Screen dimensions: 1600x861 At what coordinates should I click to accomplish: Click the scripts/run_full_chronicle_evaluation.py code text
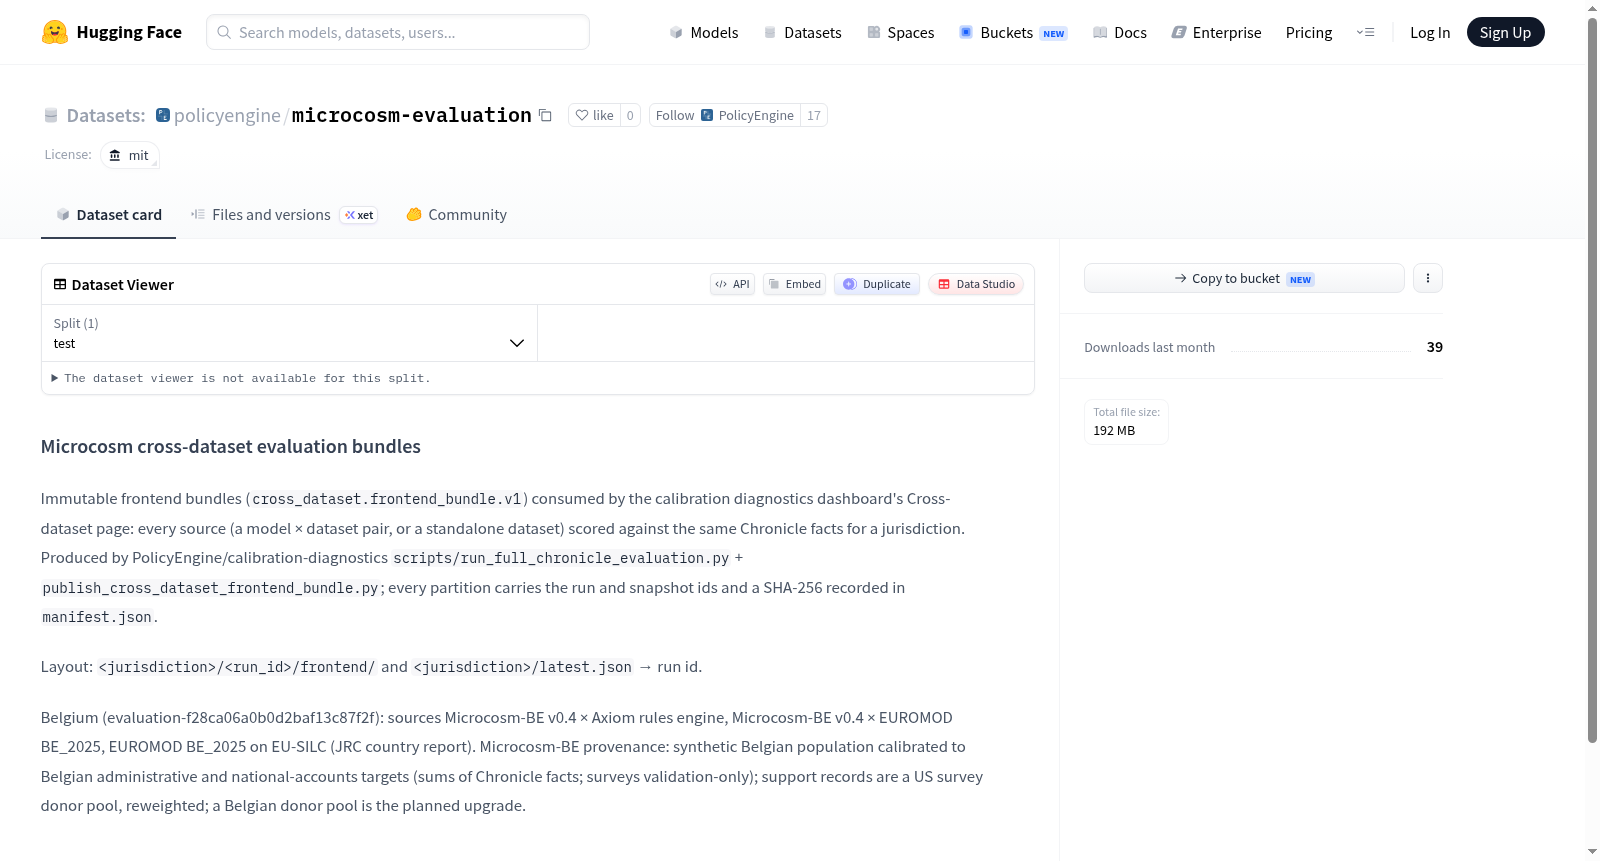(561, 558)
